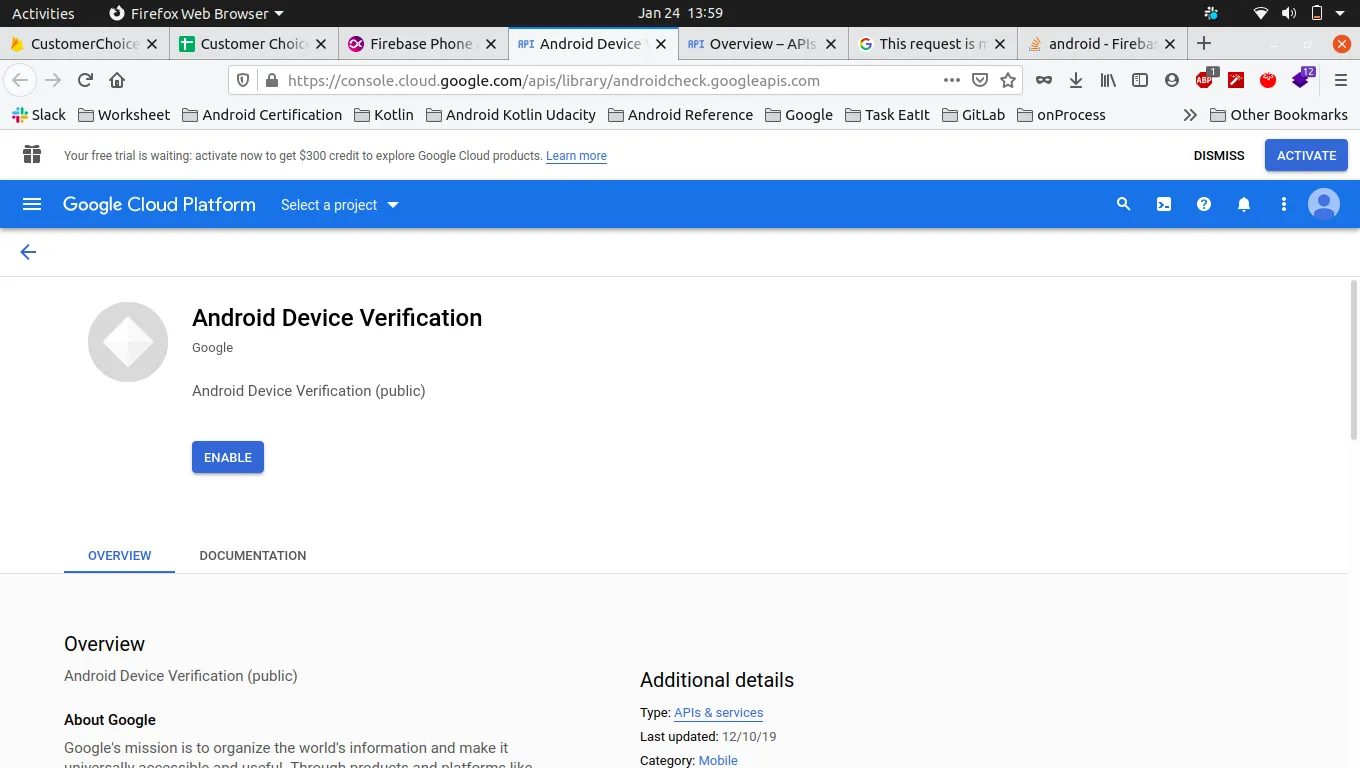Expand the Select a project dropdown
1360x768 pixels.
pos(340,205)
